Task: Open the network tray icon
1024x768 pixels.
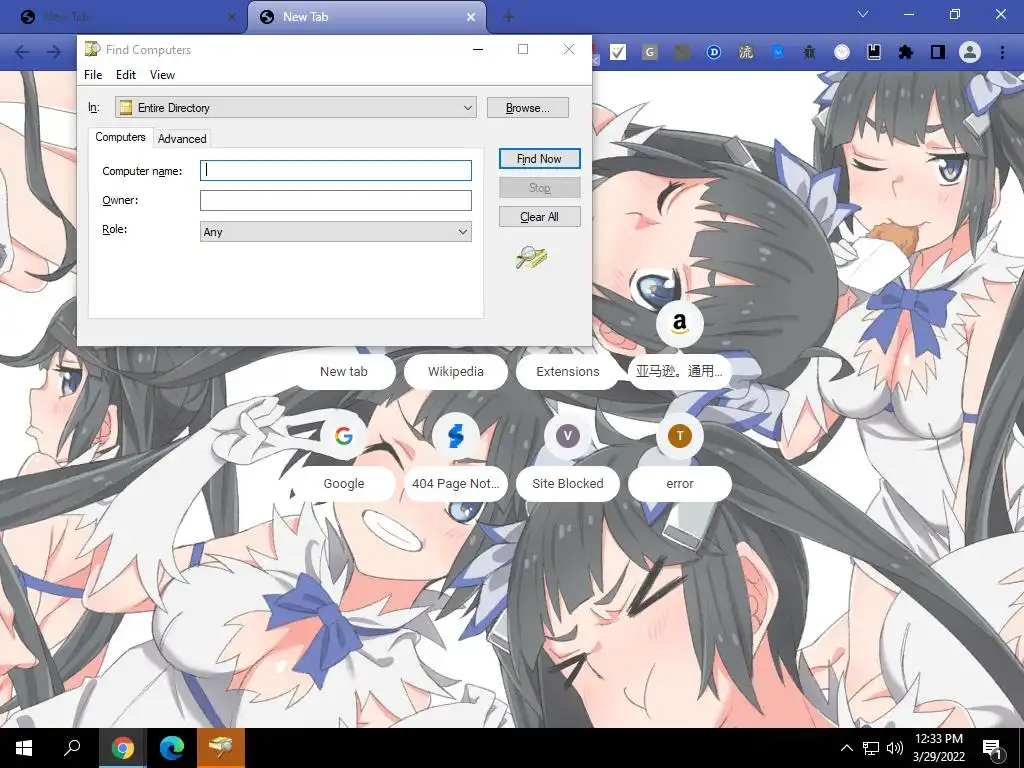Action: pos(871,748)
